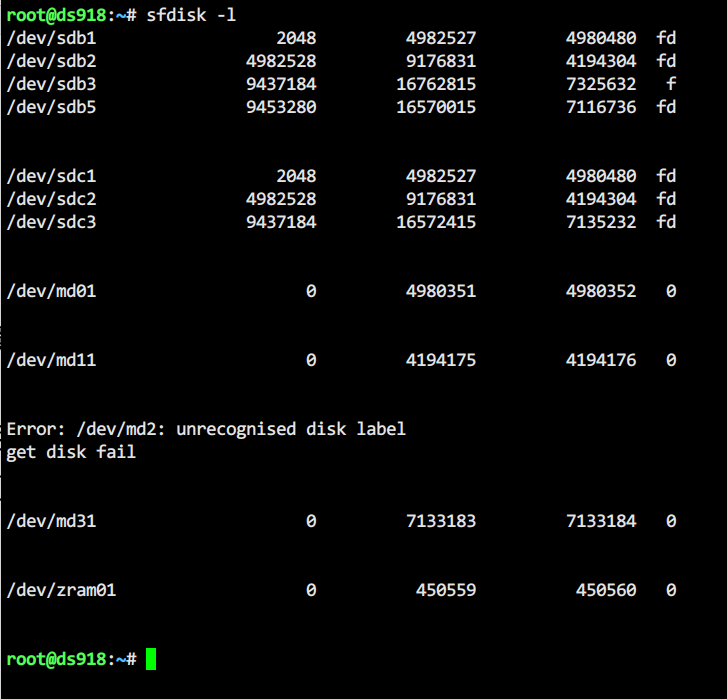
Task: Click the value 4980351 in md01 row
Action: (441, 292)
